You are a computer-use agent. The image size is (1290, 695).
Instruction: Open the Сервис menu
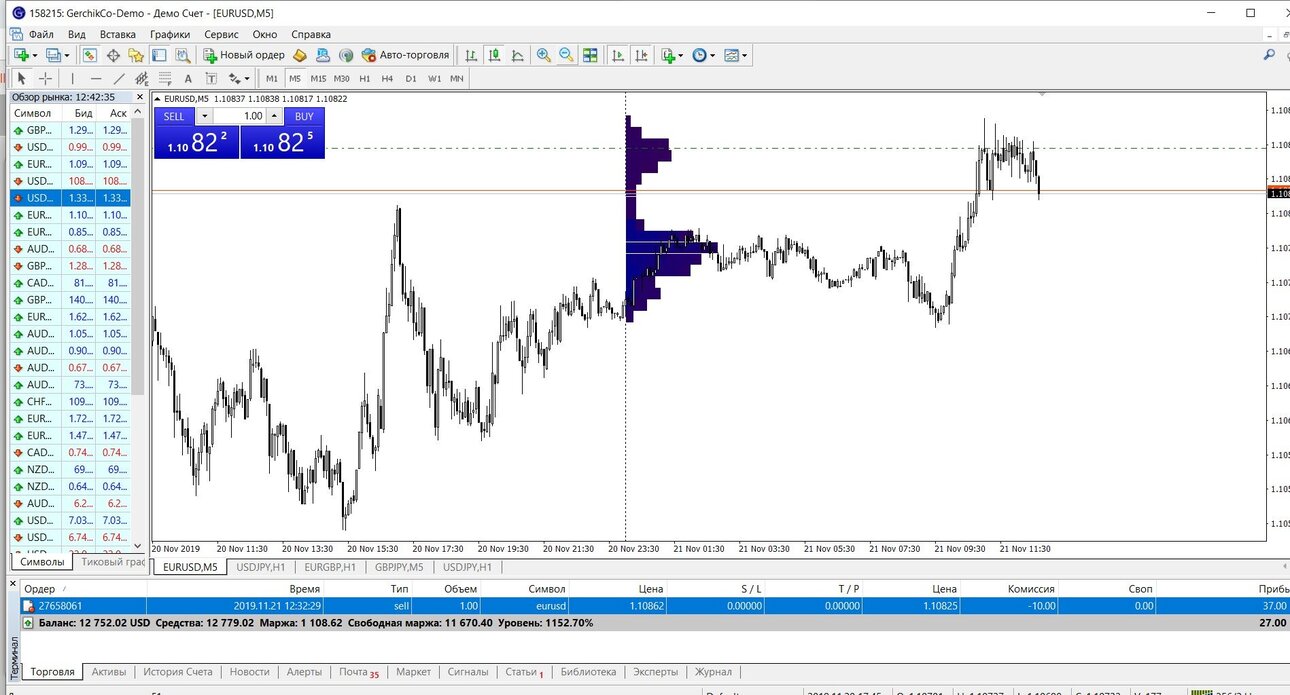[221, 34]
